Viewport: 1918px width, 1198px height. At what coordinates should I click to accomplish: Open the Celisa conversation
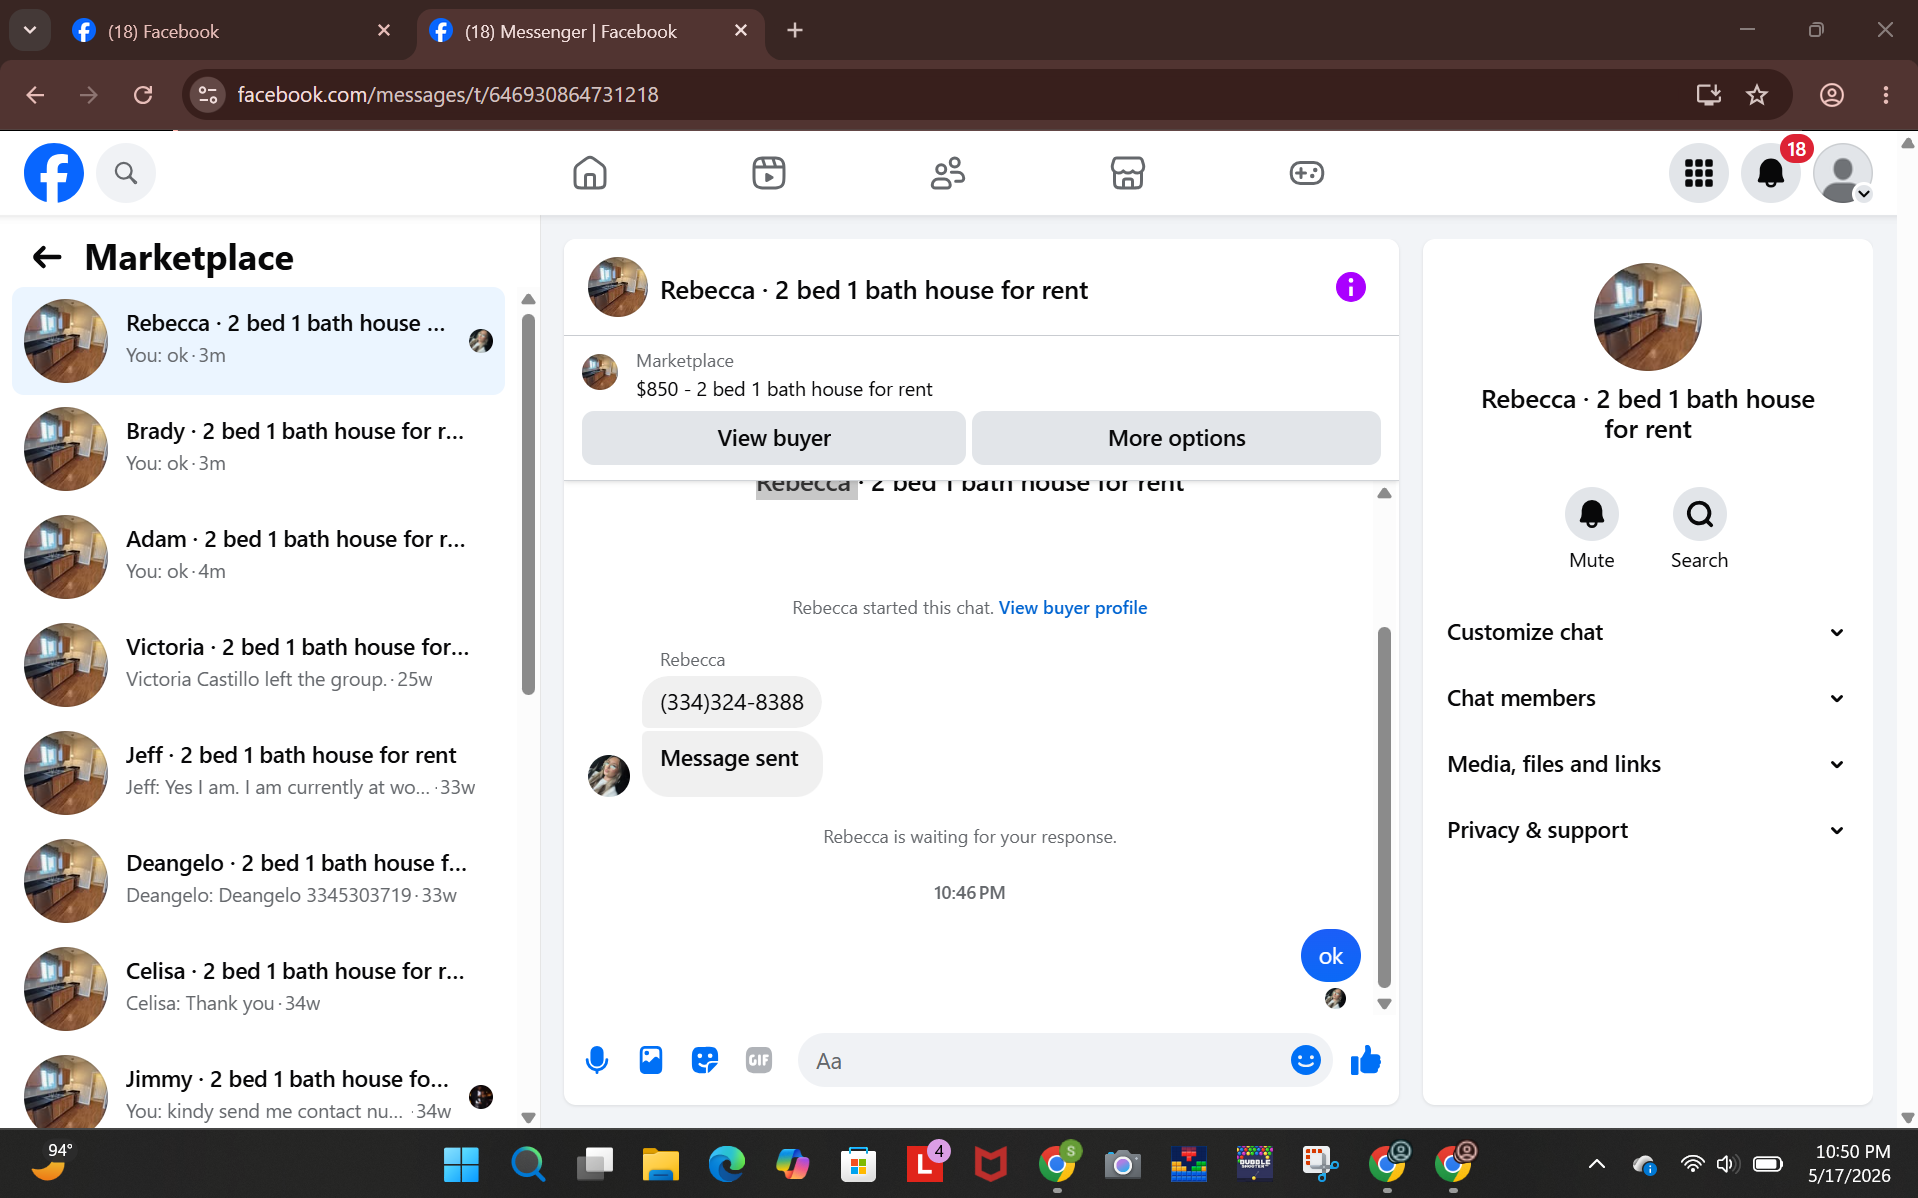pos(258,989)
